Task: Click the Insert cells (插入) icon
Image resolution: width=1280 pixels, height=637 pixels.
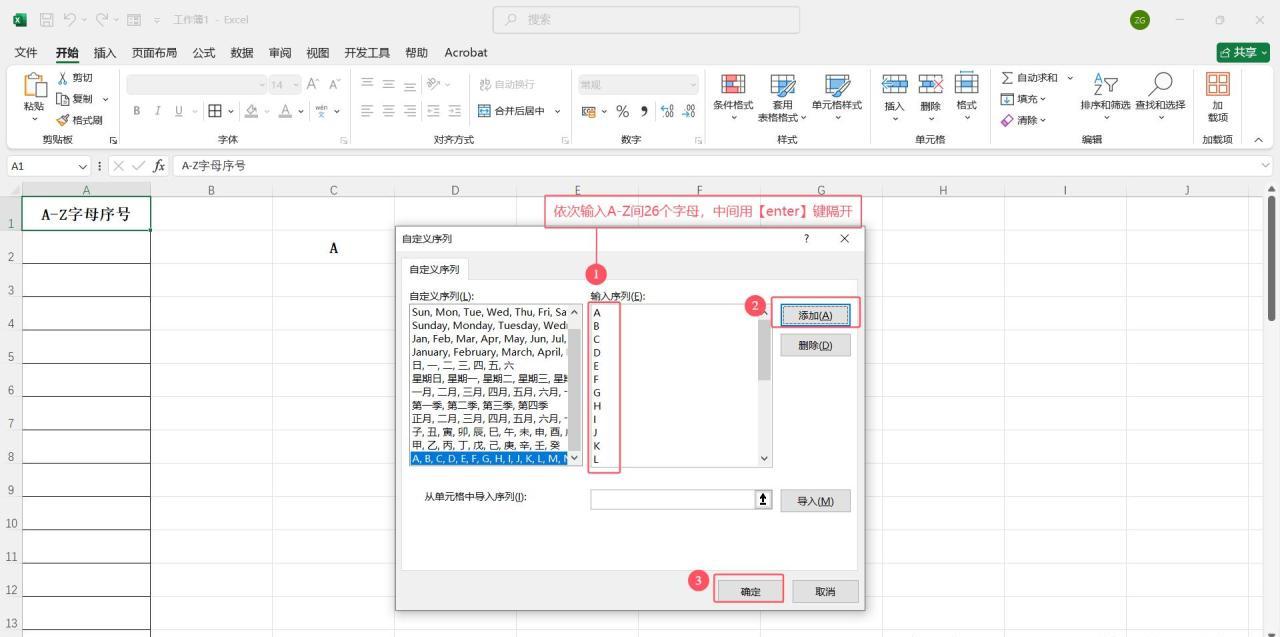Action: coord(894,85)
